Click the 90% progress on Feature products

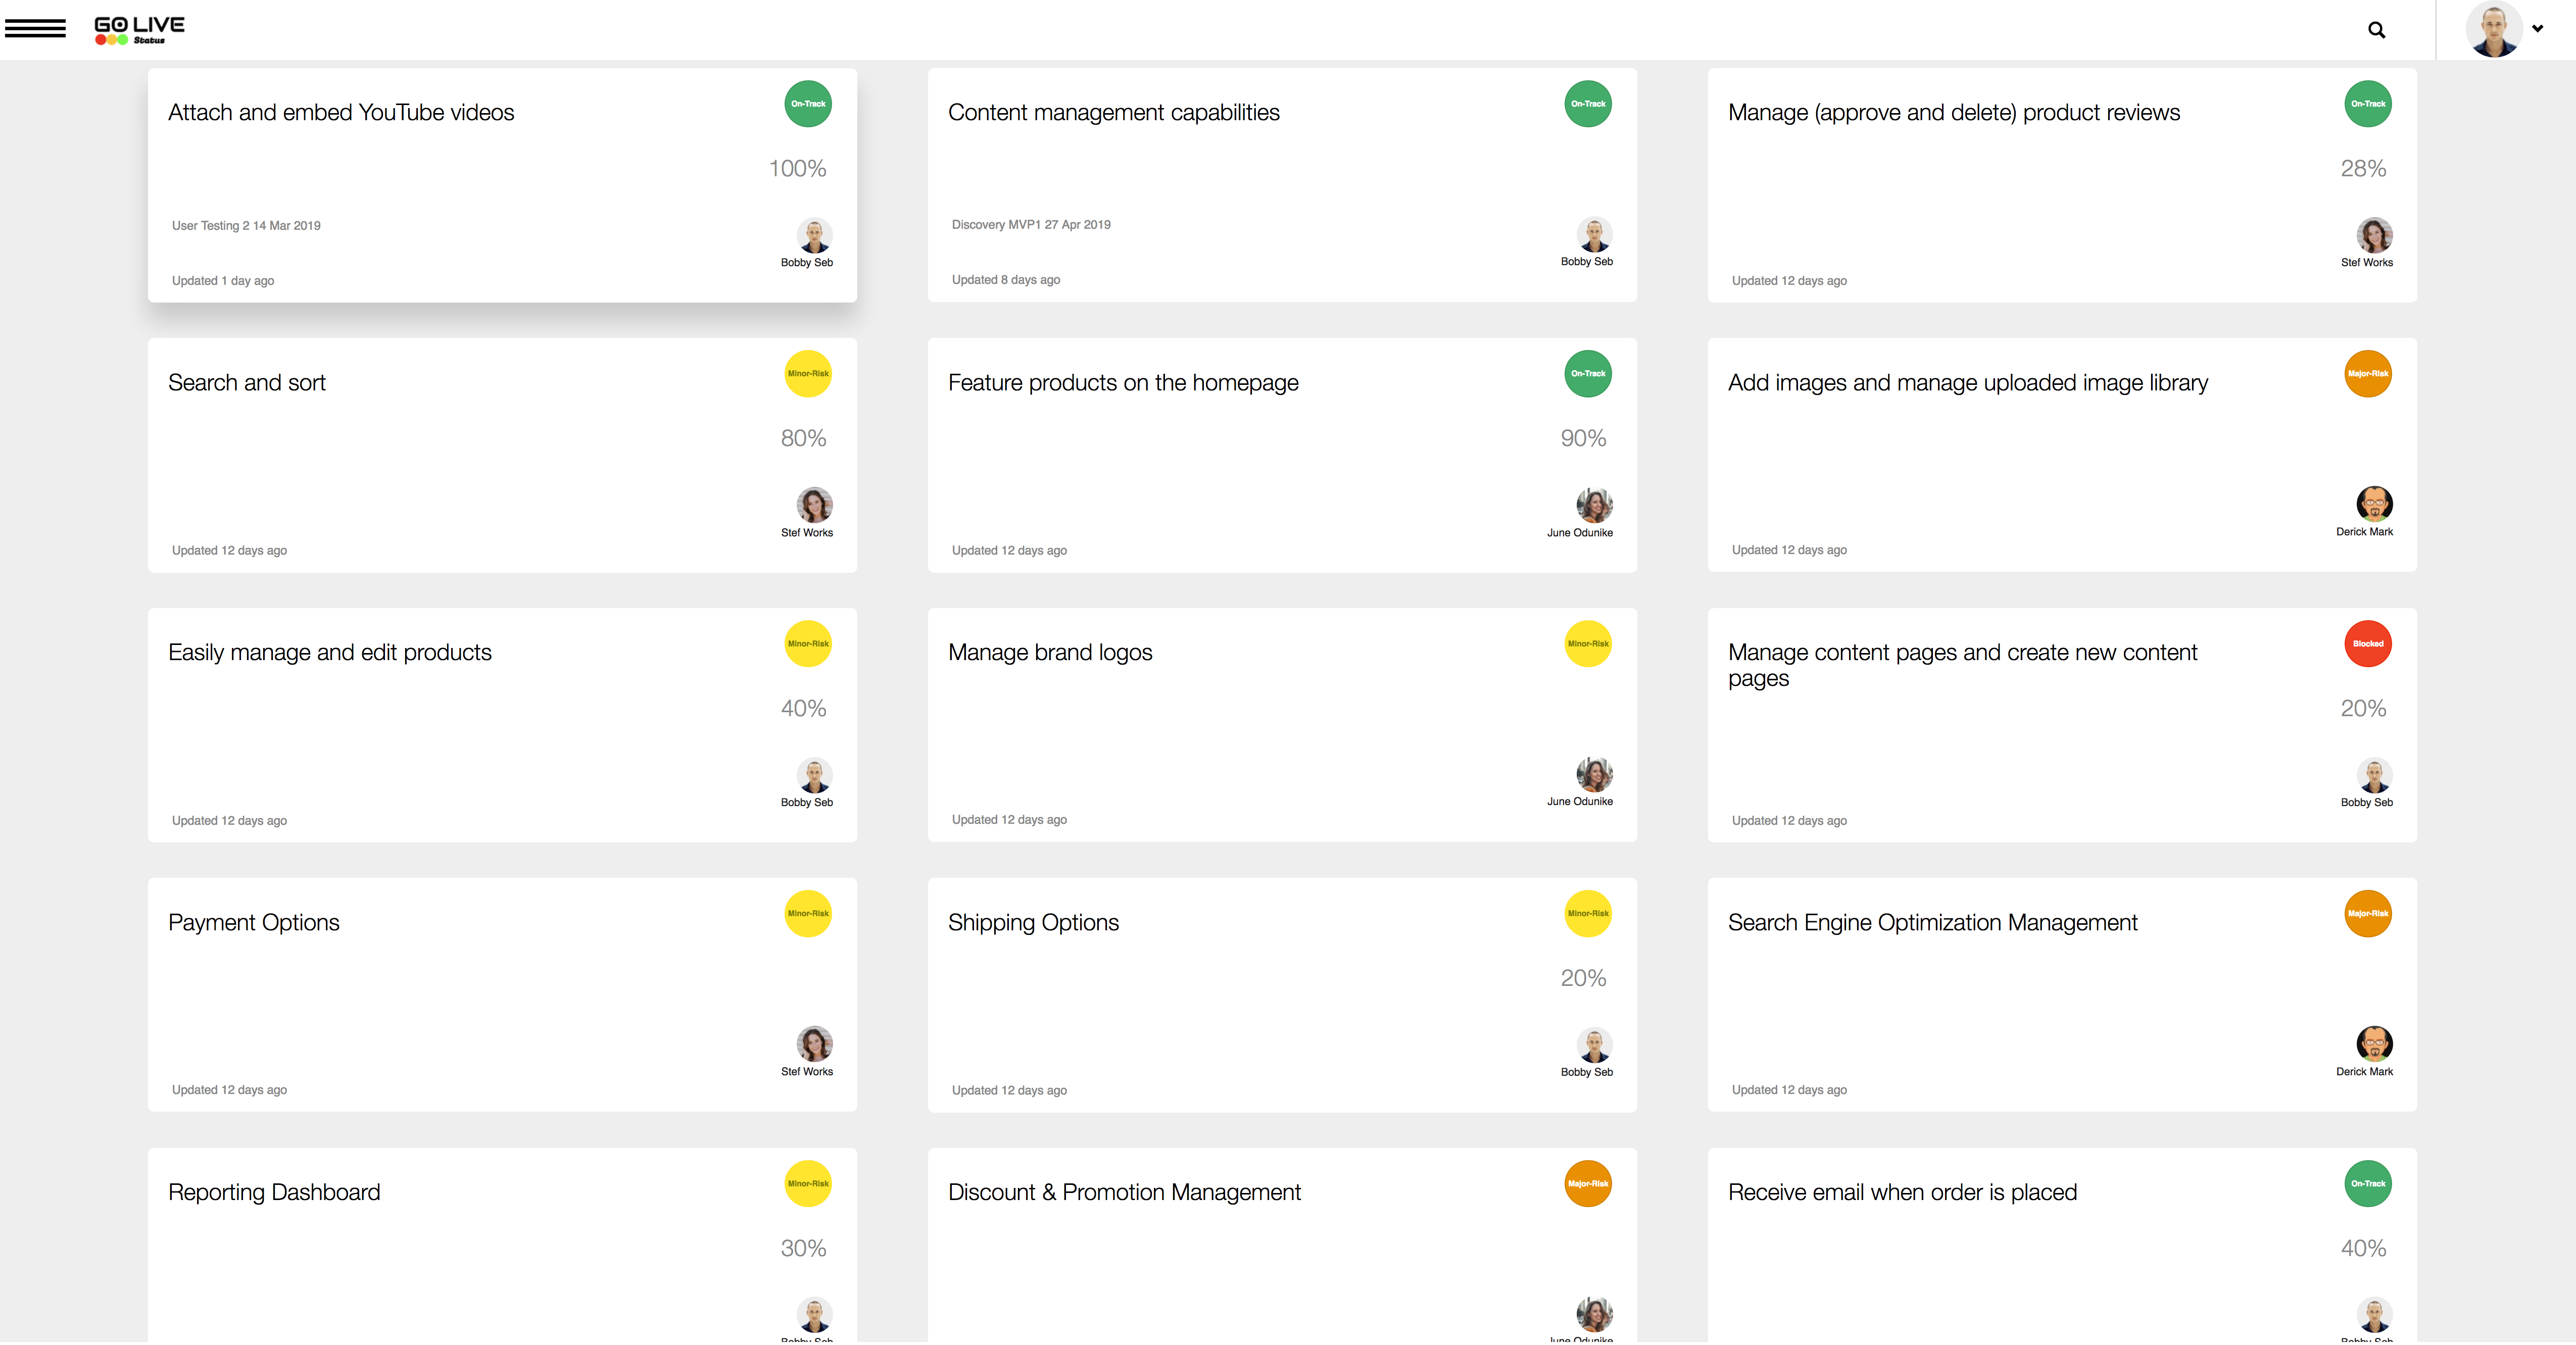coord(1583,439)
